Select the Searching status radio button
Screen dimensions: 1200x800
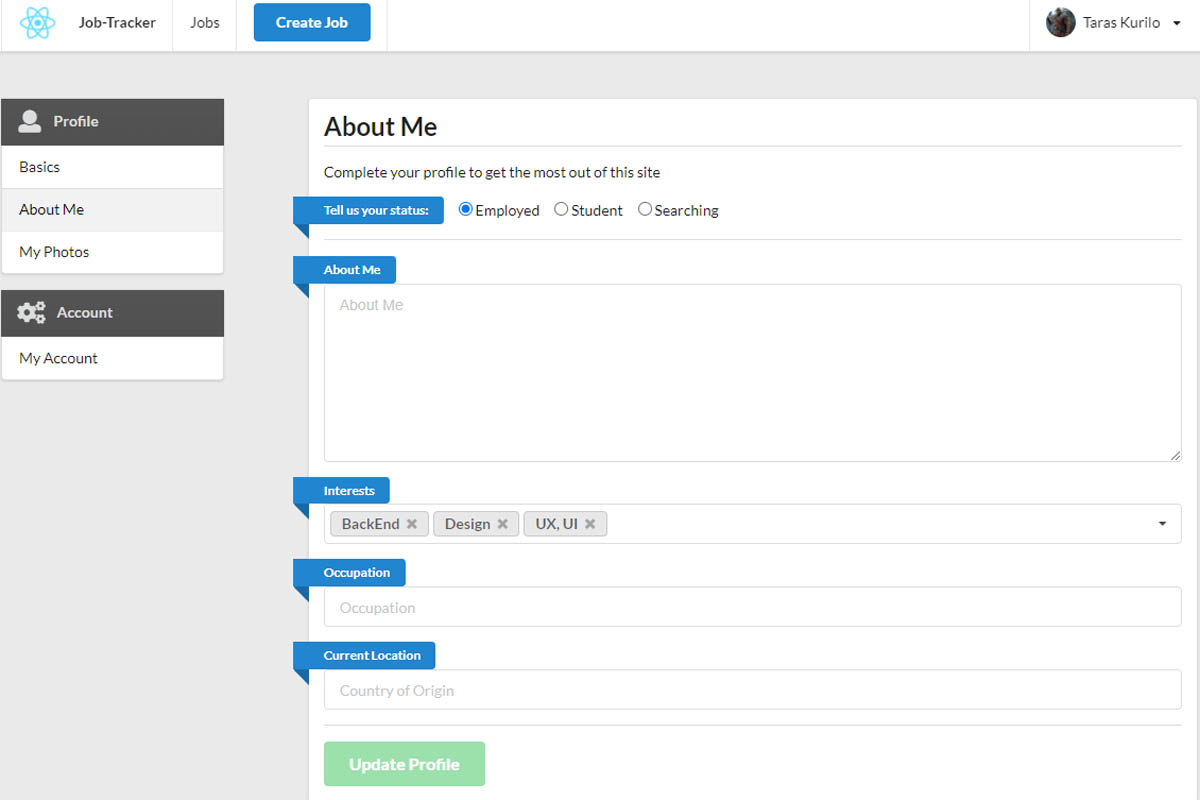point(645,209)
